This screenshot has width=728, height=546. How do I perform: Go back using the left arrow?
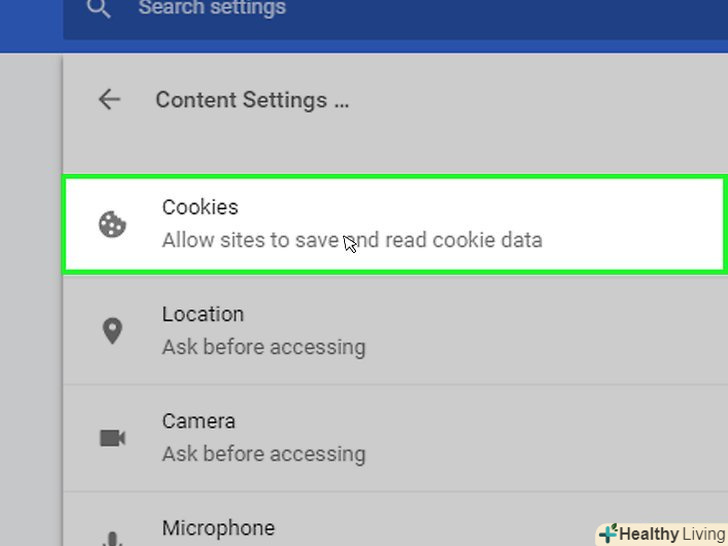[x=109, y=100]
